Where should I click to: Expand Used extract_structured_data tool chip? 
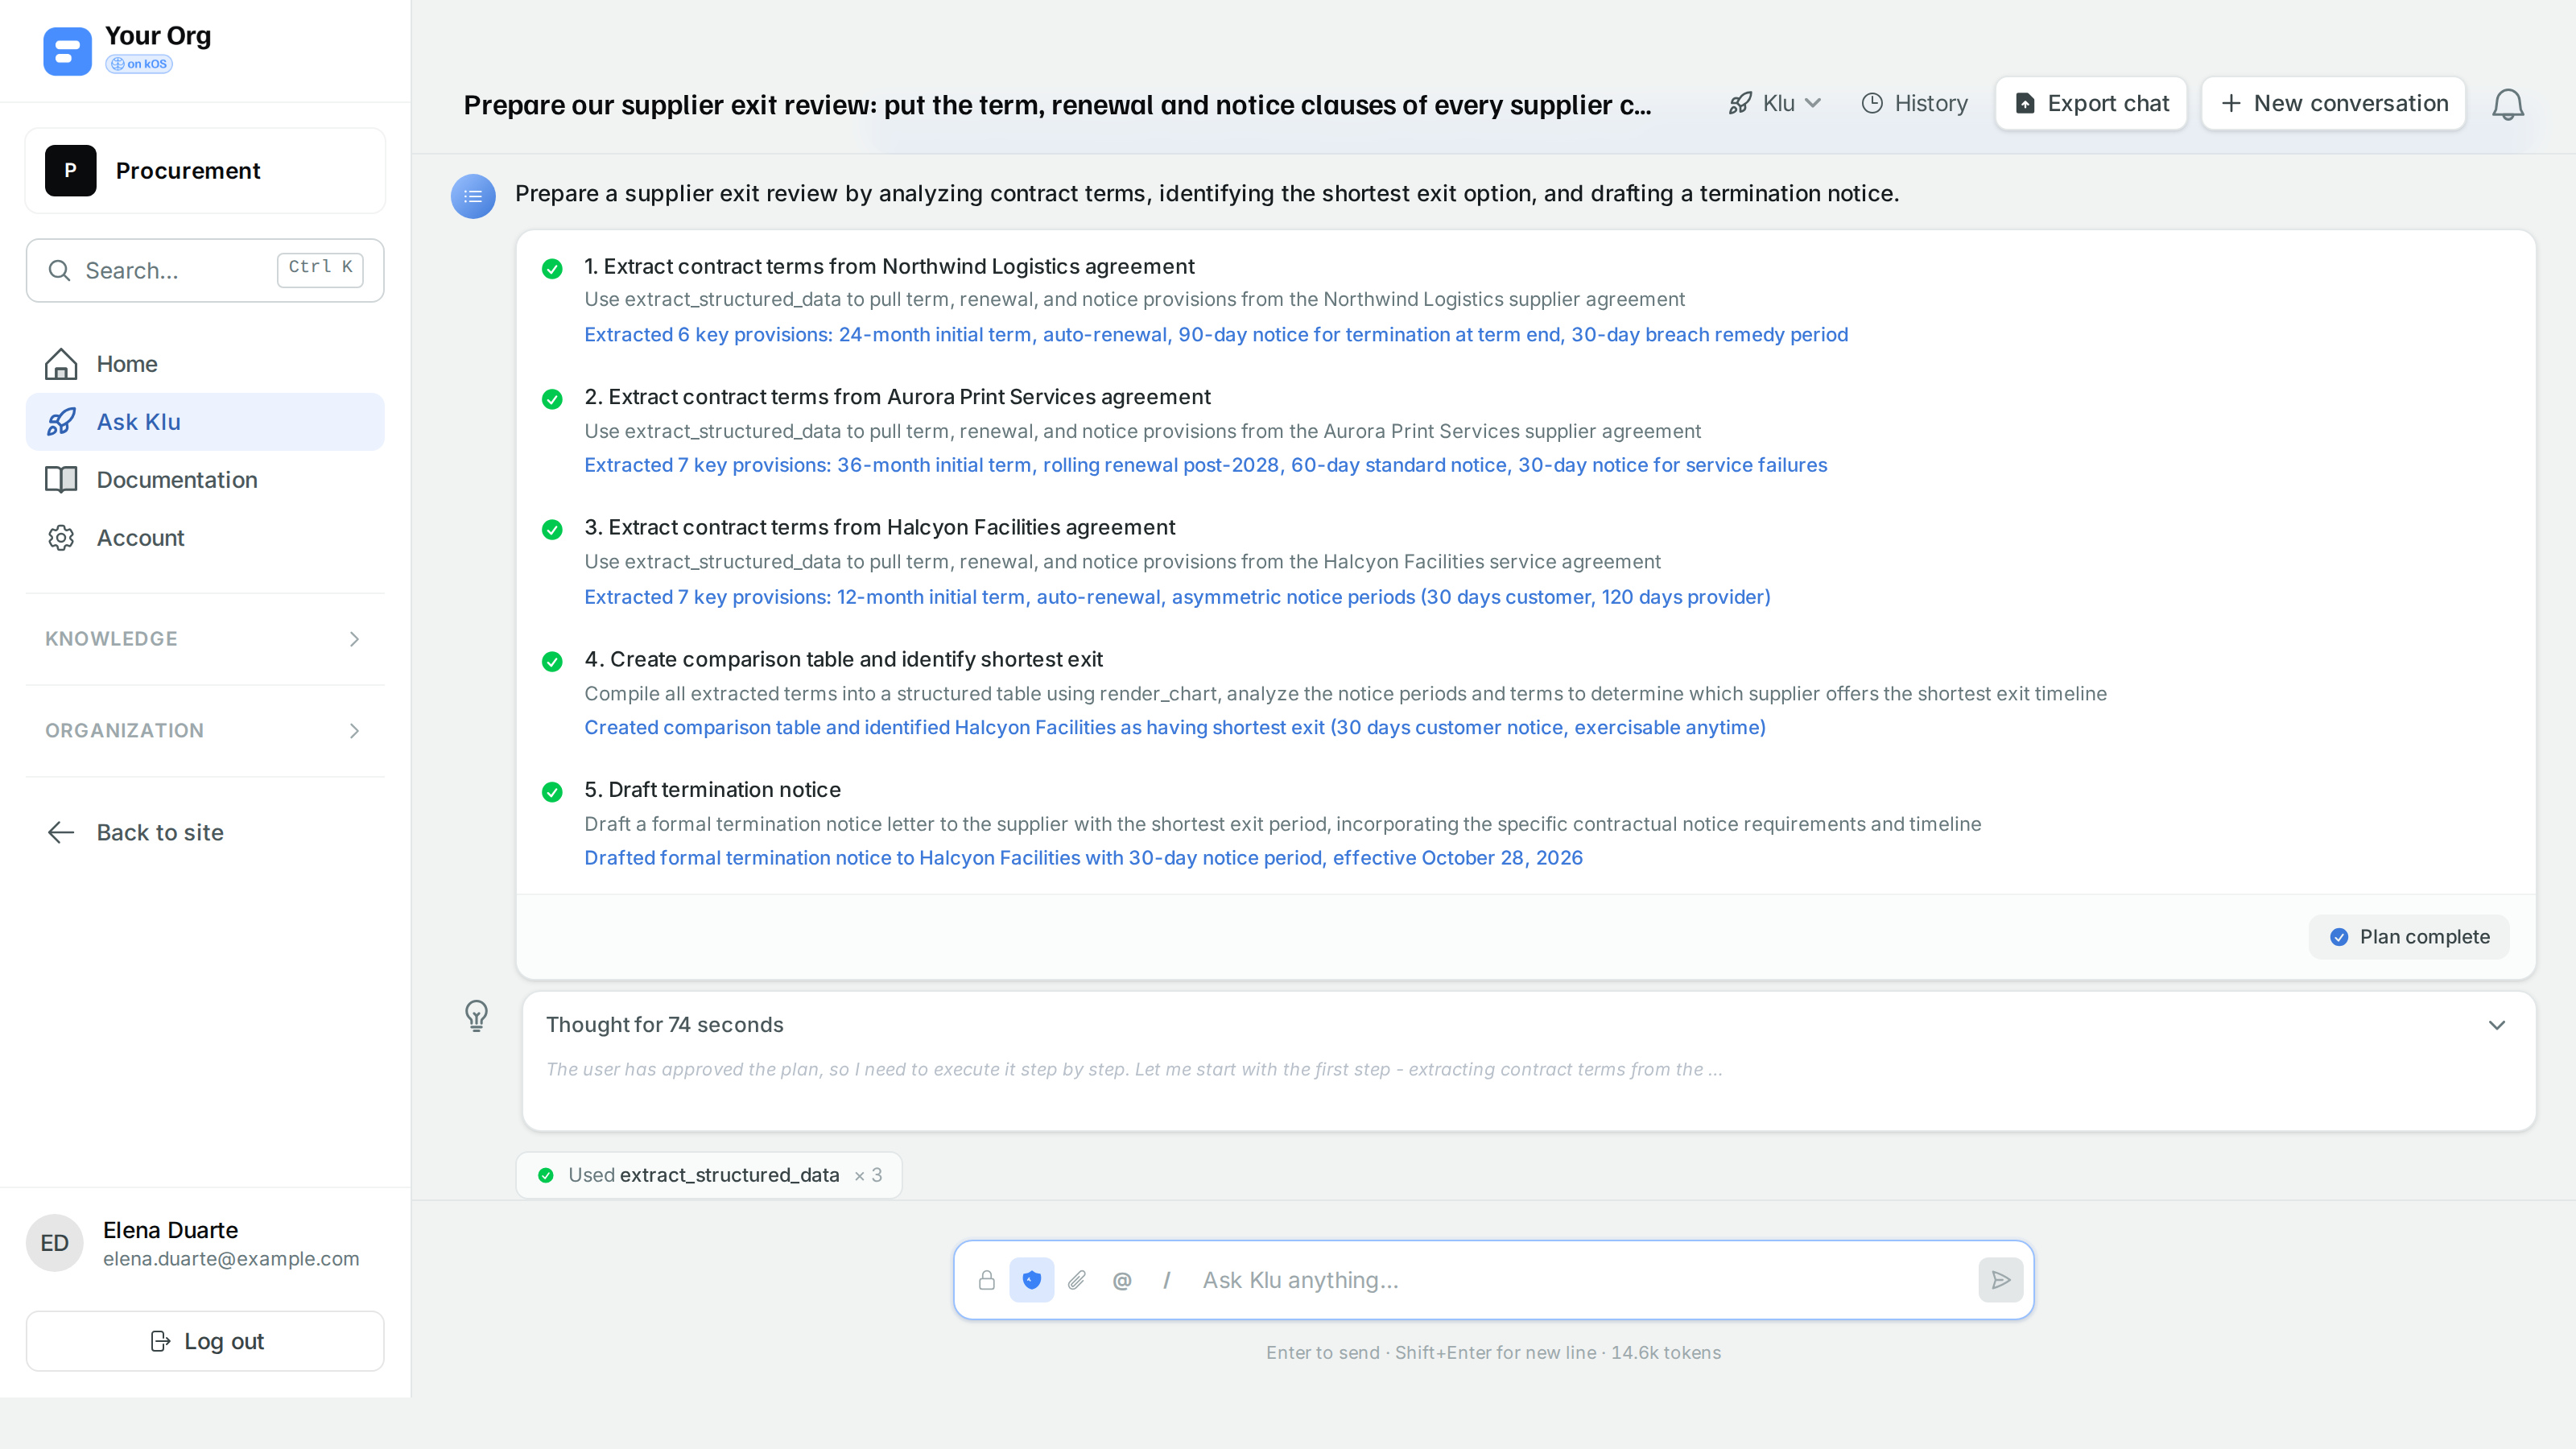(x=709, y=1175)
